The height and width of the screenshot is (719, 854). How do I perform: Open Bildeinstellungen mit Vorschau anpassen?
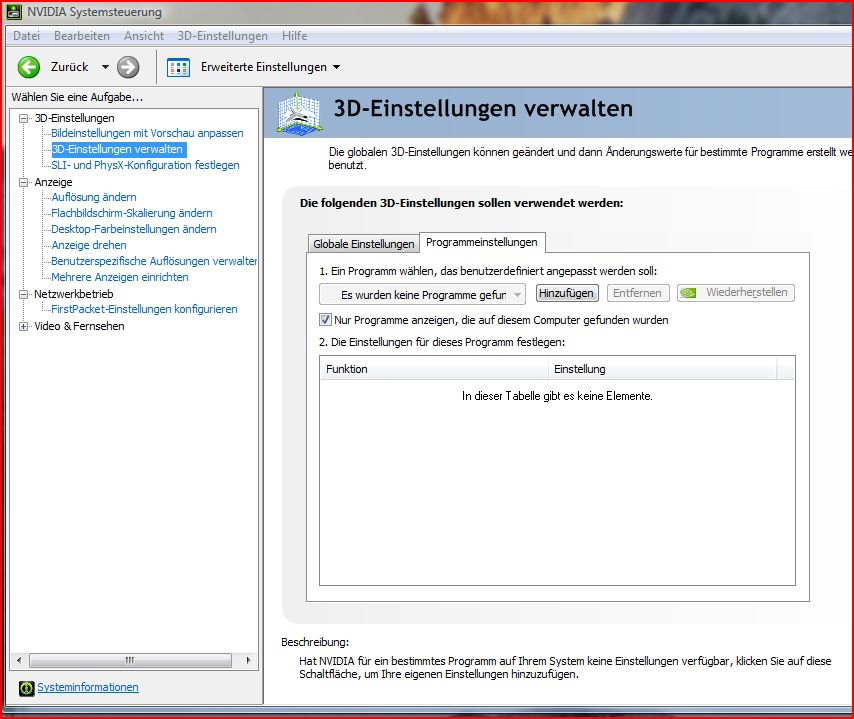pos(147,133)
